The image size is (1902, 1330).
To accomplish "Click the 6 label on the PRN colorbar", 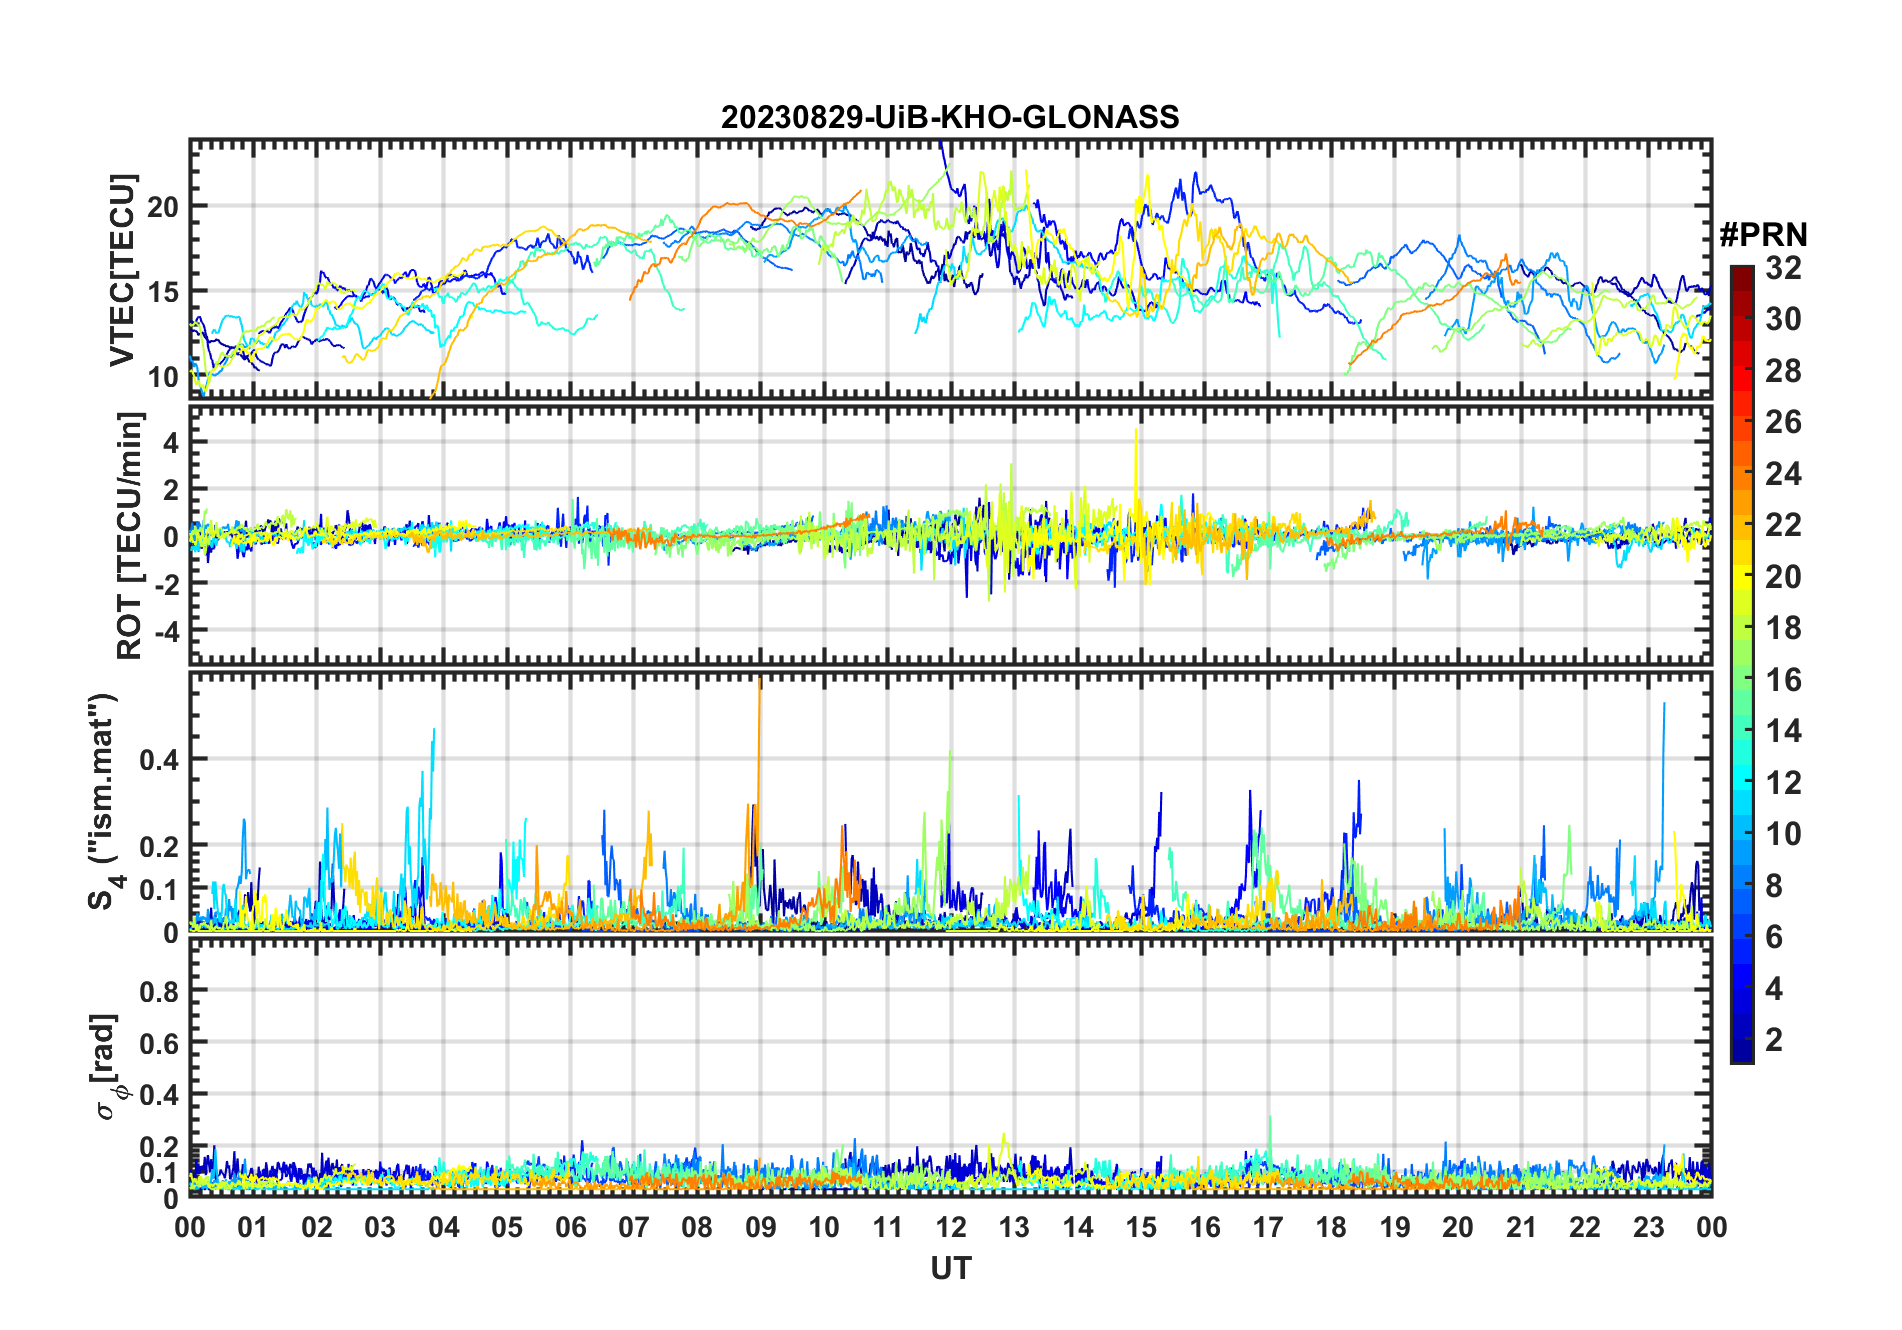I will pos(1774,937).
